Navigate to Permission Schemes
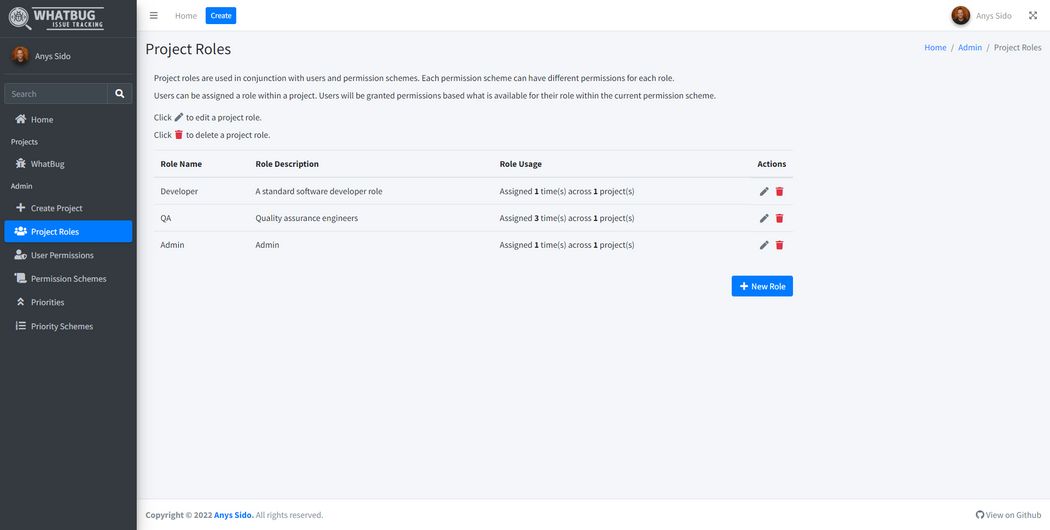Image resolution: width=1050 pixels, height=530 pixels. tap(68, 279)
